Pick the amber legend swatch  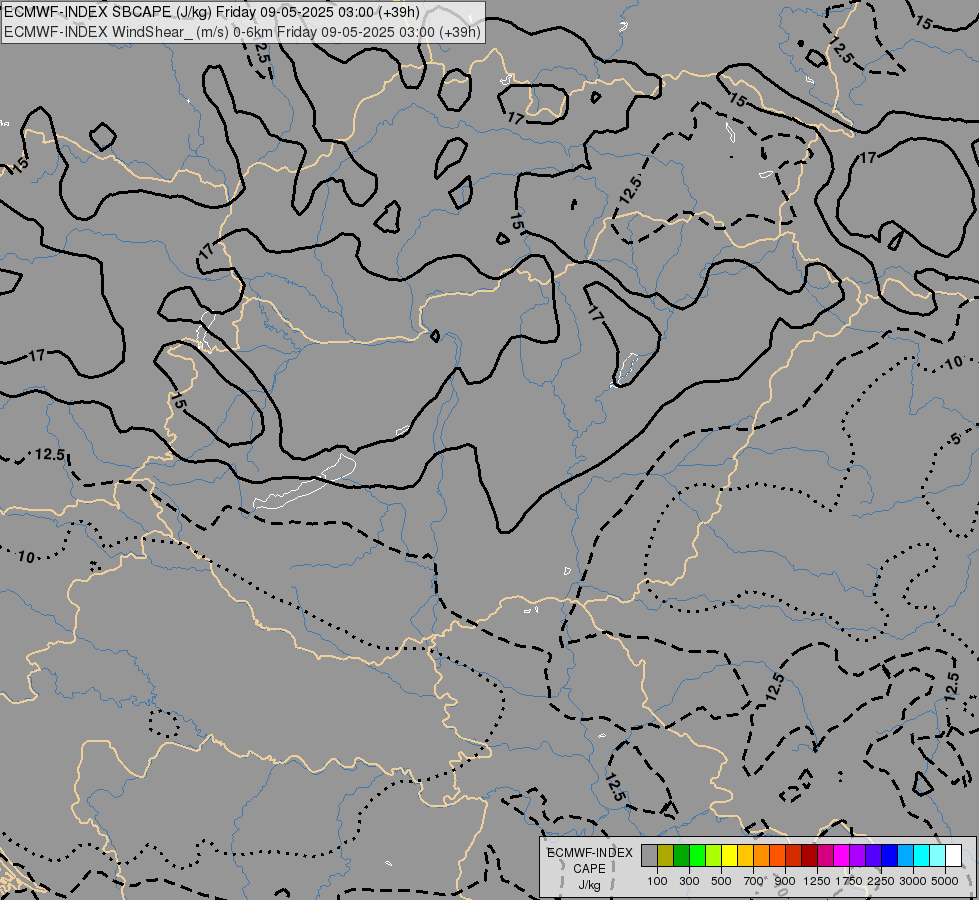745,855
